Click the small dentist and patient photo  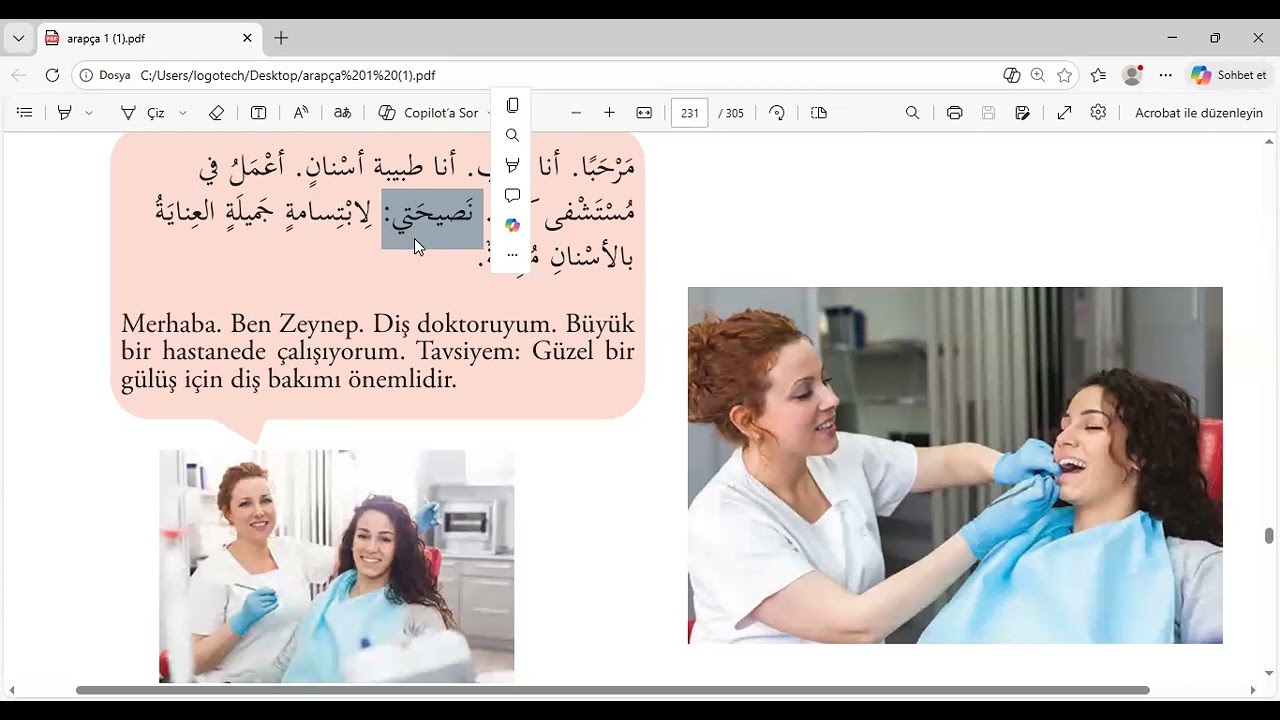pyautogui.click(x=336, y=566)
